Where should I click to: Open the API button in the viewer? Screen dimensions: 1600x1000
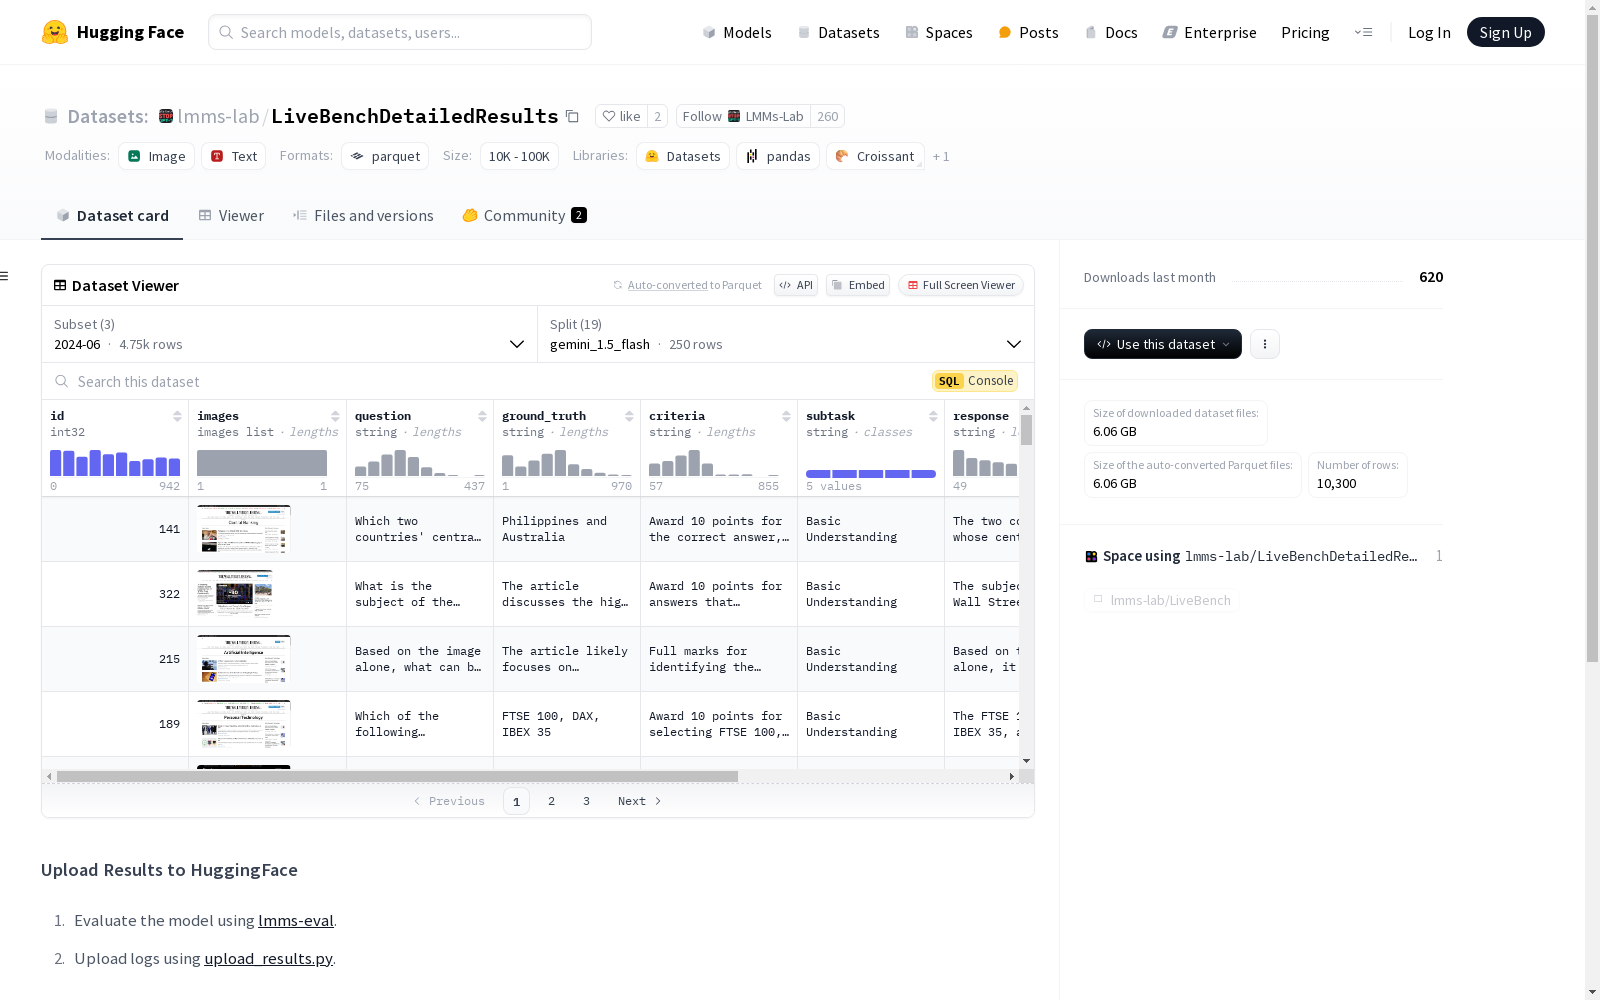click(x=796, y=285)
